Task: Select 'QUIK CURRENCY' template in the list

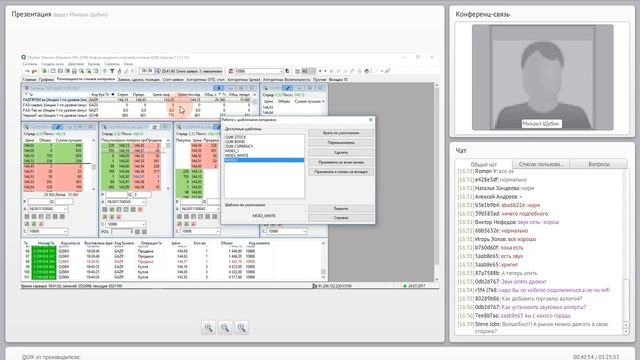Action: pos(239,146)
